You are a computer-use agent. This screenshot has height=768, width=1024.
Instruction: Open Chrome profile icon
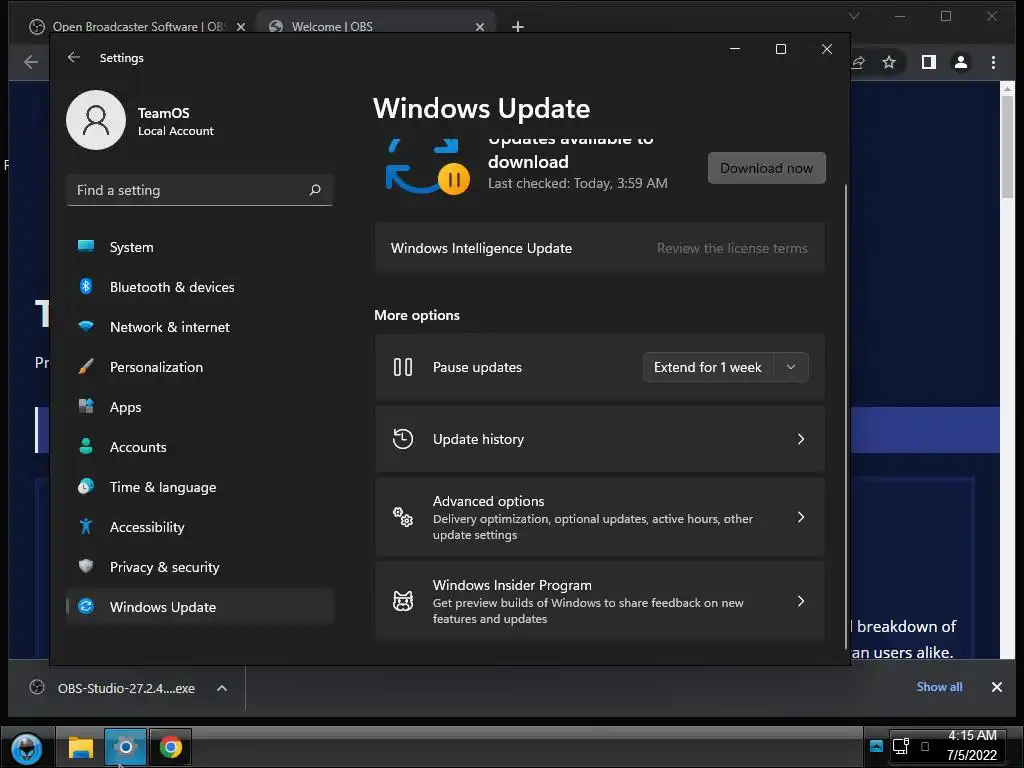click(961, 62)
